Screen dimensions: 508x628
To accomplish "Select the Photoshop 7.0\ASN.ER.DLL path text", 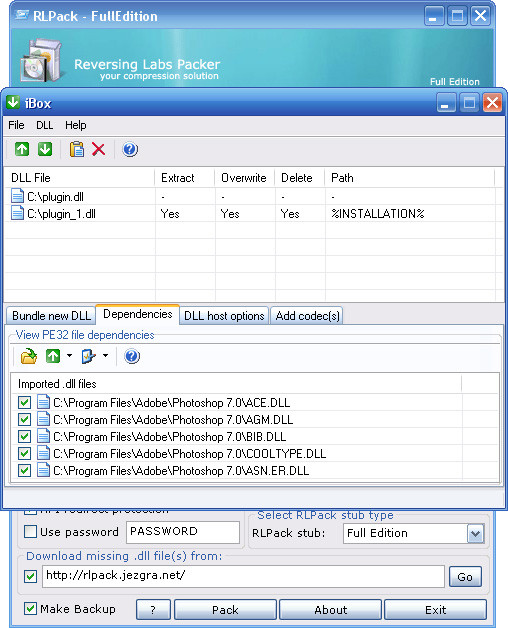I will 181,470.
